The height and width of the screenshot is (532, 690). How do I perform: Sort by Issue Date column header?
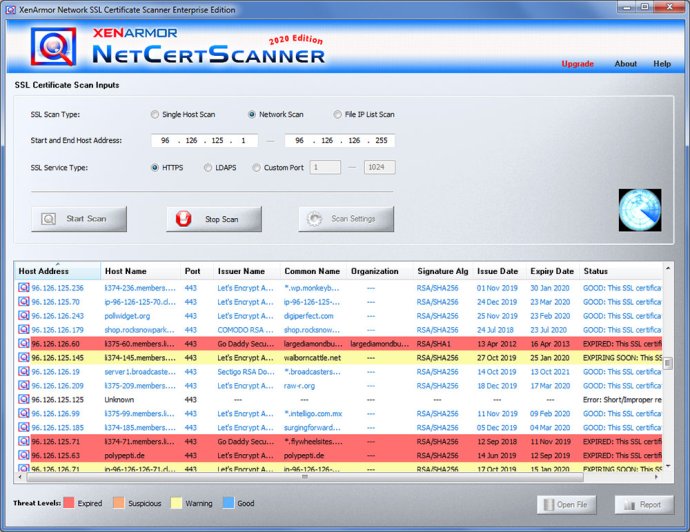click(x=499, y=271)
